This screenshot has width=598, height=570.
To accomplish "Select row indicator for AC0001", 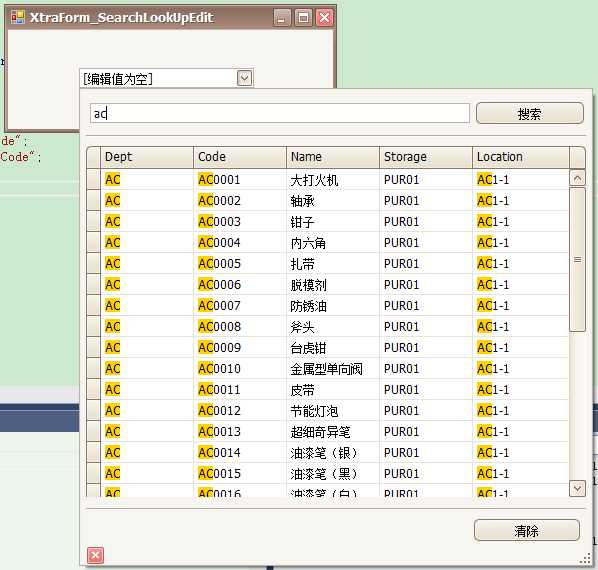I will (x=93, y=179).
